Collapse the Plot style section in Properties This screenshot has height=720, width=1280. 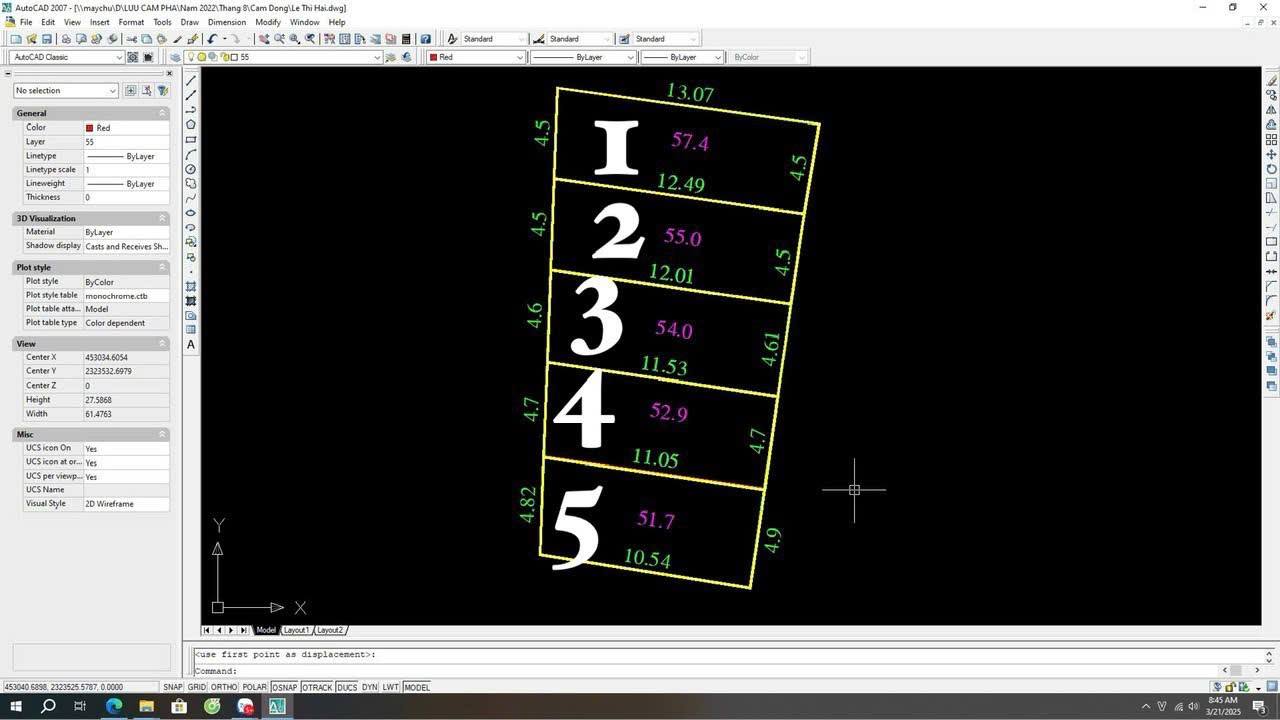[x=162, y=267]
